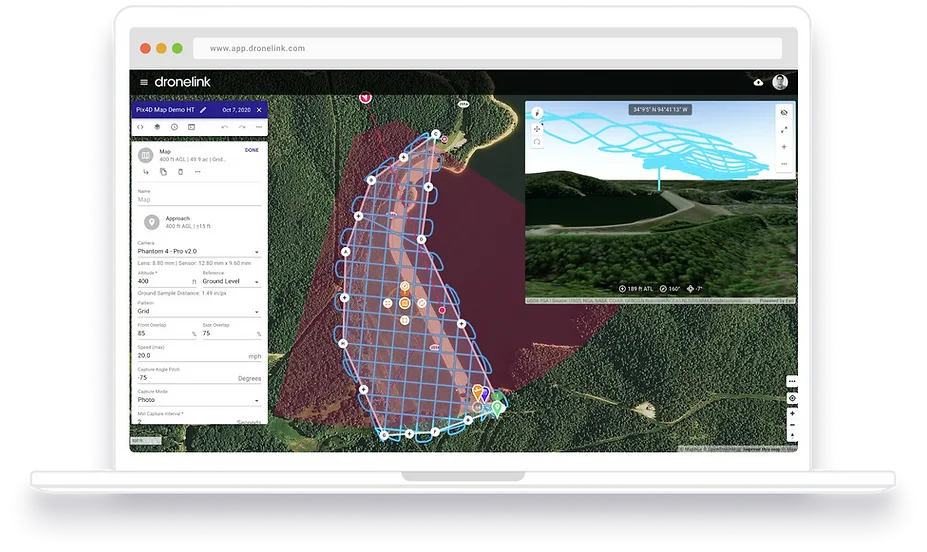Reset map north with compass arrow

coord(792,436)
